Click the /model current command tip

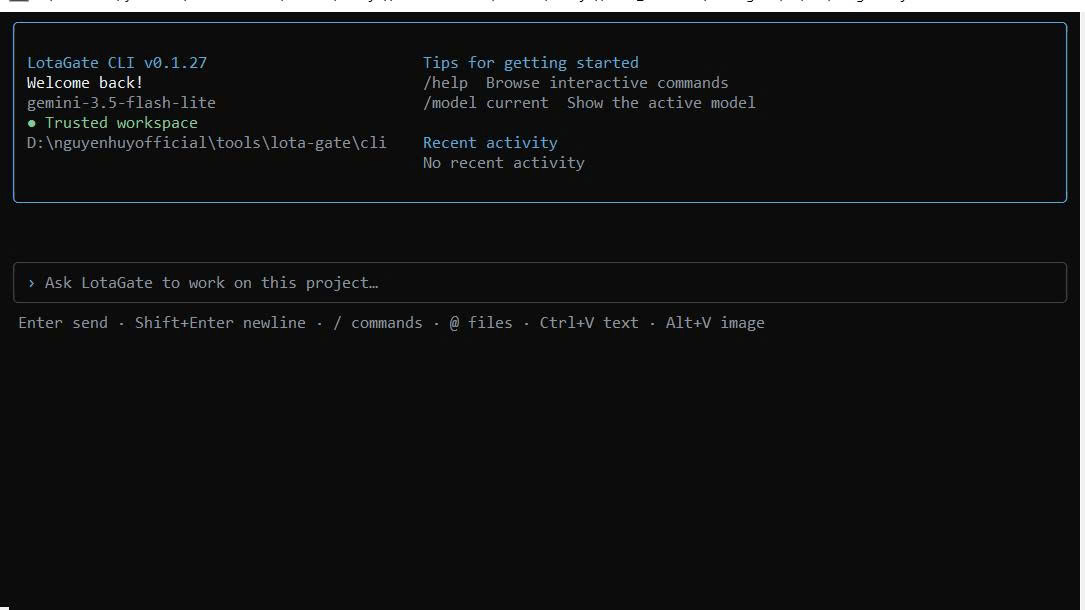pyautogui.click(x=486, y=103)
